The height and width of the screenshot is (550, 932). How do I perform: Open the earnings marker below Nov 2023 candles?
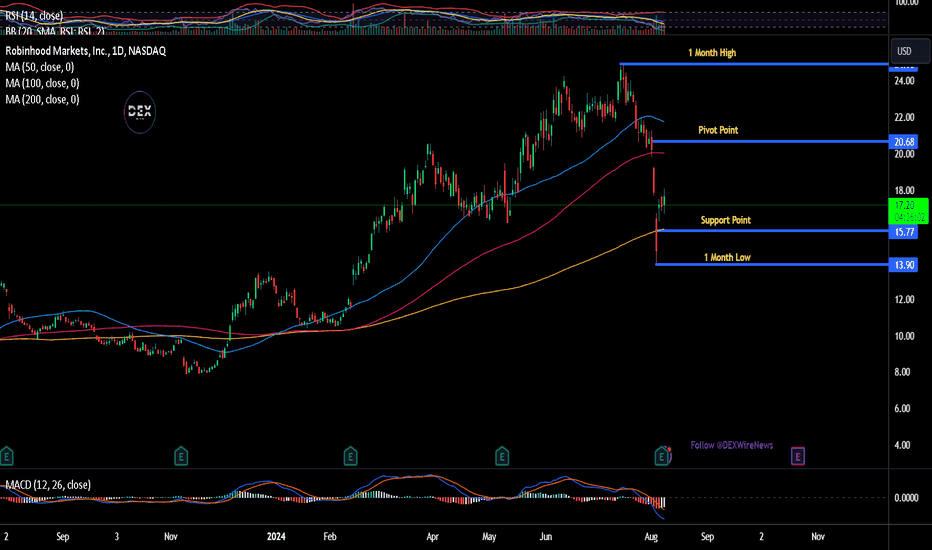[181, 456]
